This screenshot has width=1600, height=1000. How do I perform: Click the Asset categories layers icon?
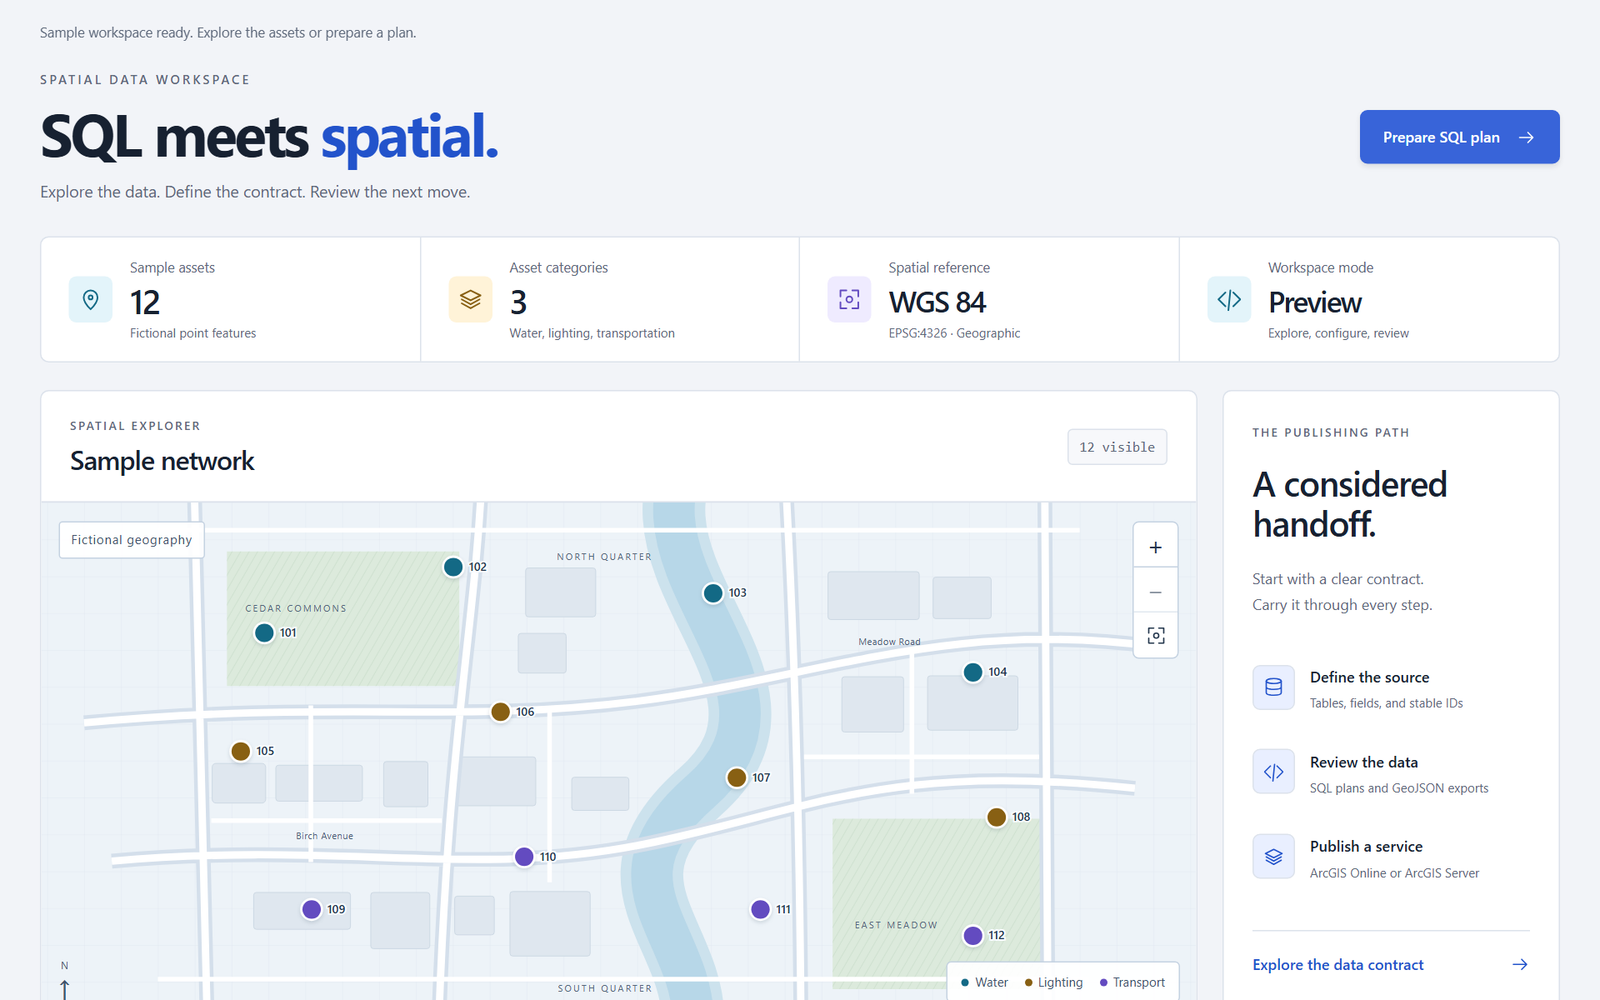[x=470, y=299]
